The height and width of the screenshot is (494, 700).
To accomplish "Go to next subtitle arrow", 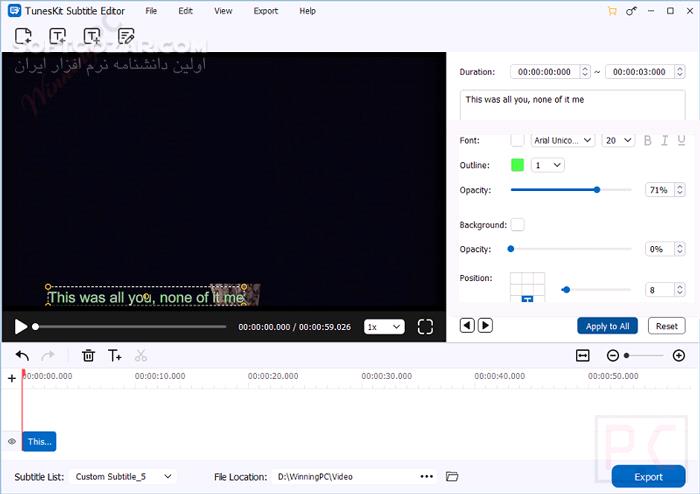I will [x=485, y=326].
